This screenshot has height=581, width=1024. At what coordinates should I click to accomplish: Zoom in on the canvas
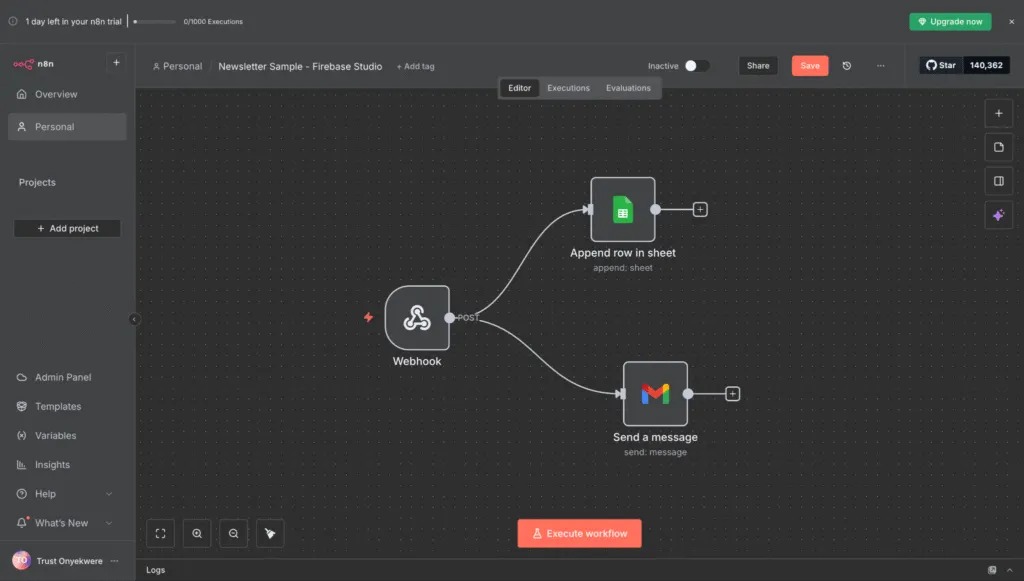pos(197,534)
